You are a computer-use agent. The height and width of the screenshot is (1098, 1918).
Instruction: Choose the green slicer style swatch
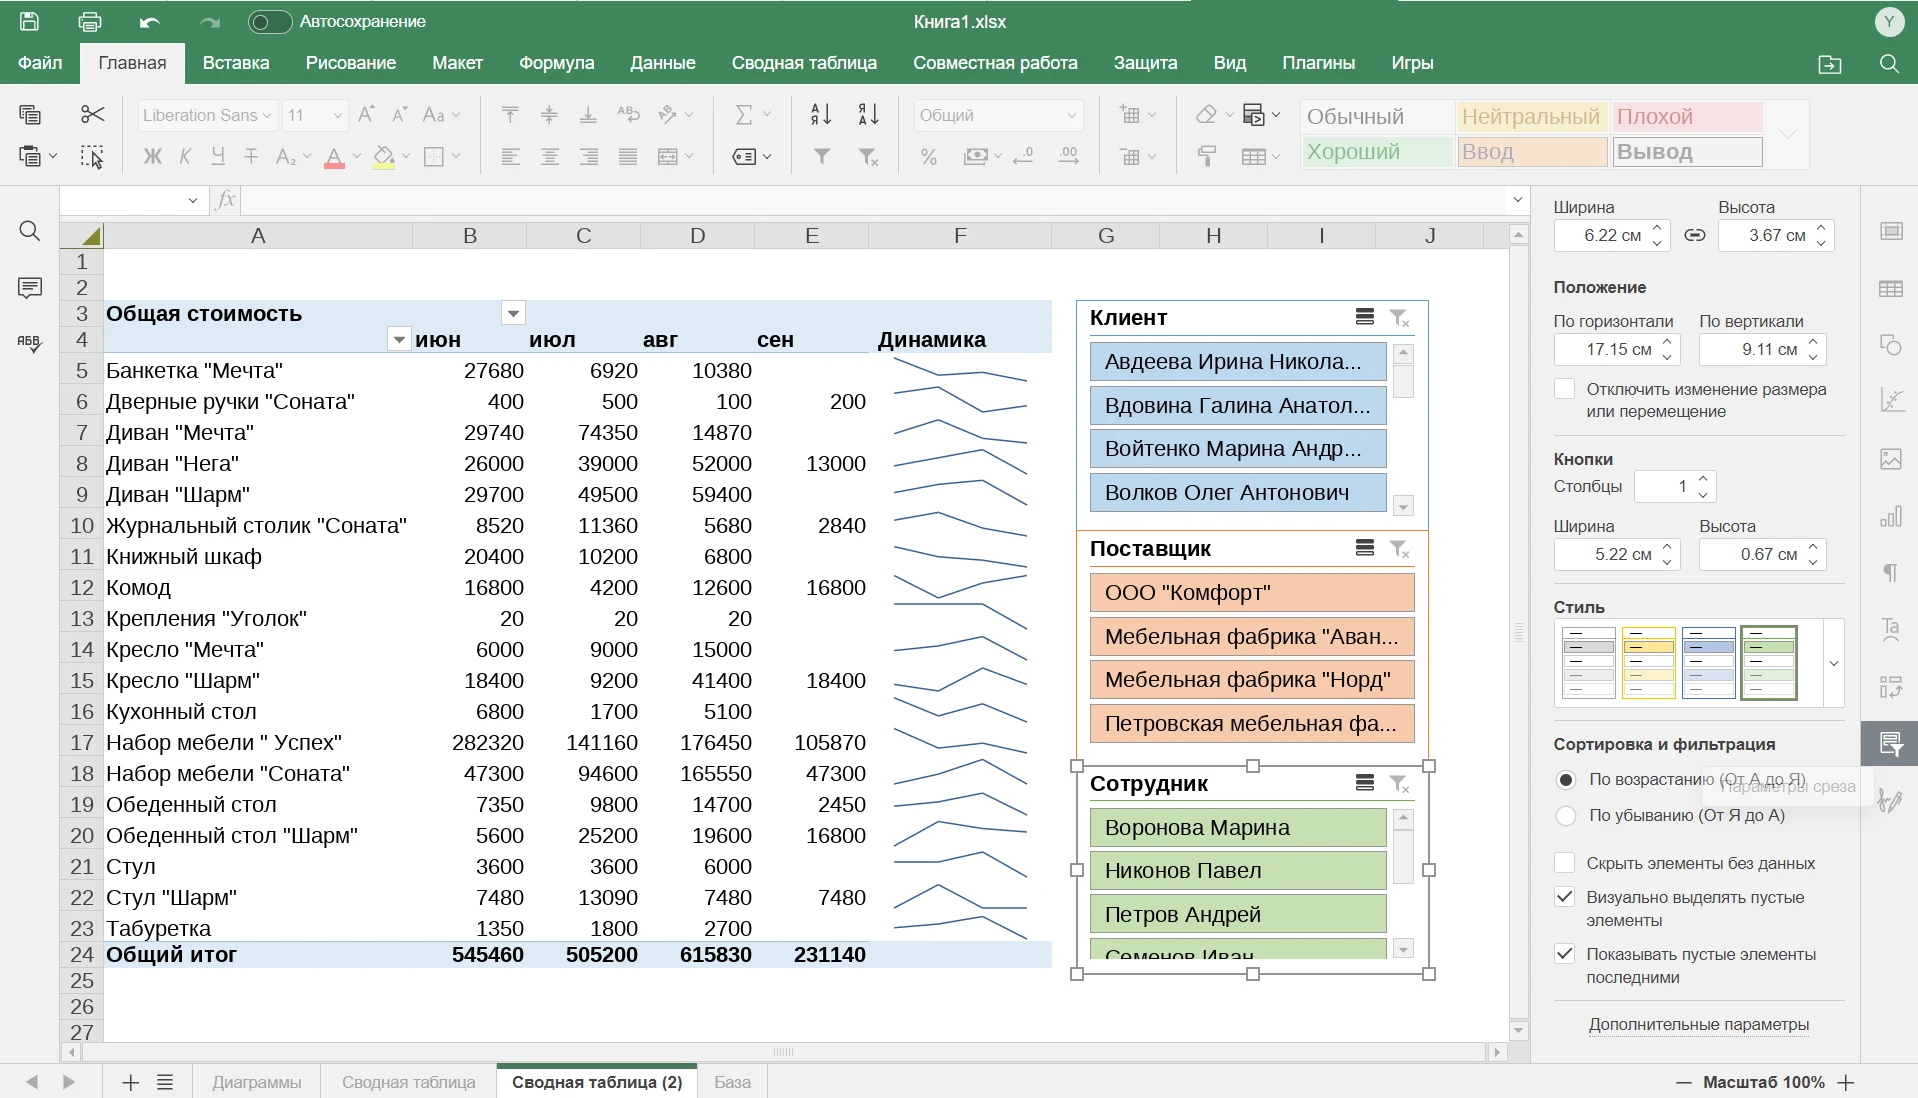pyautogui.click(x=1769, y=663)
